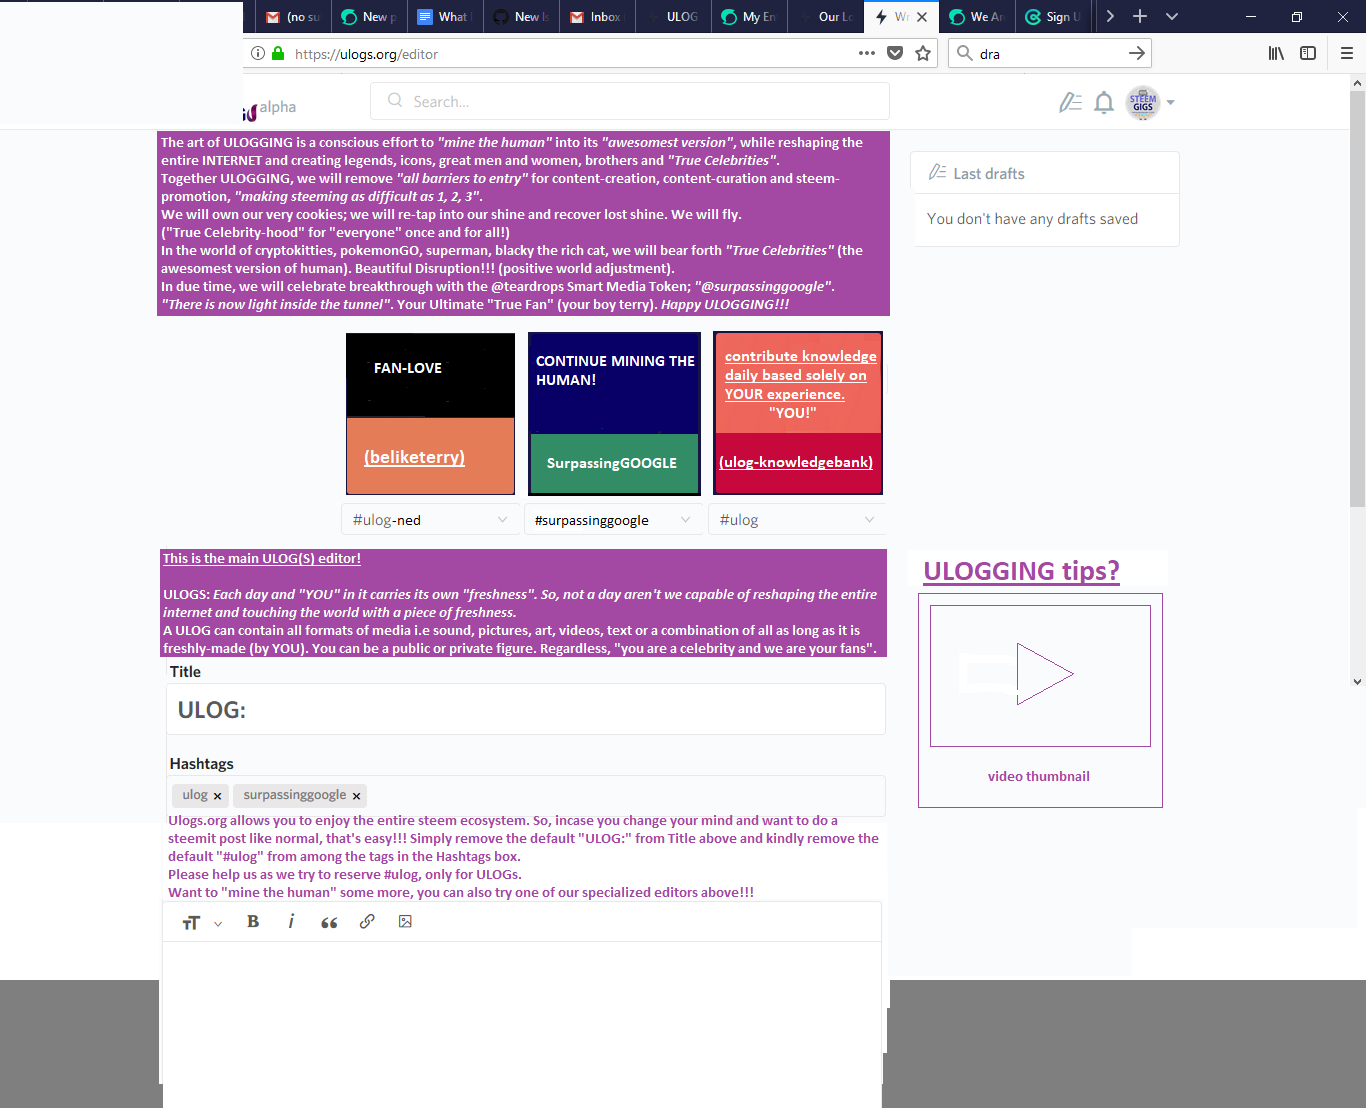Click the browser search box containing 'dra'
Image resolution: width=1366 pixels, height=1108 pixels.
(1049, 54)
